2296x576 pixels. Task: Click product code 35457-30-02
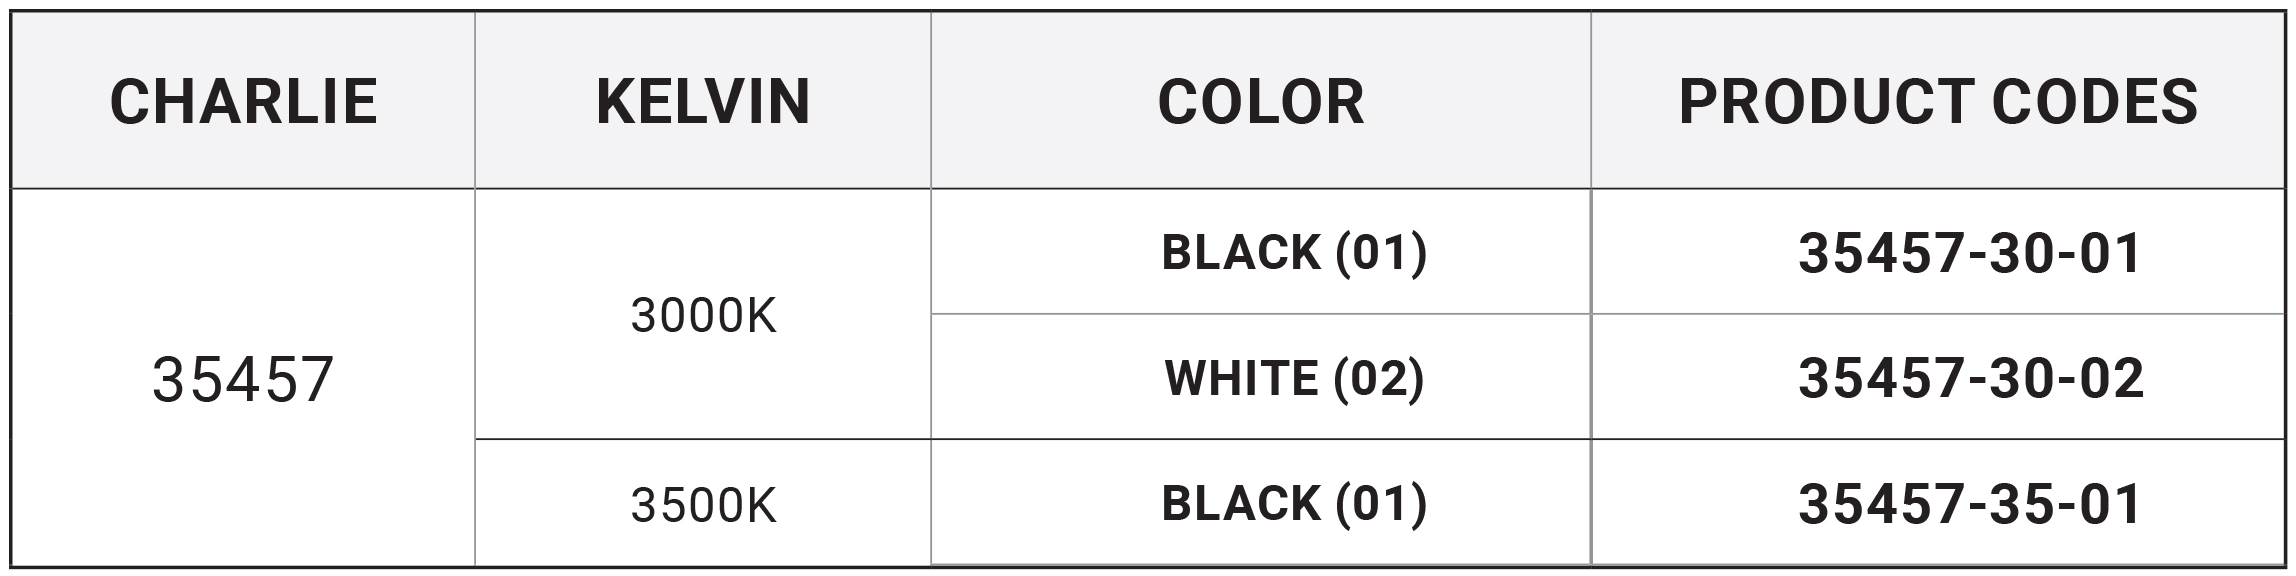click(x=1970, y=379)
